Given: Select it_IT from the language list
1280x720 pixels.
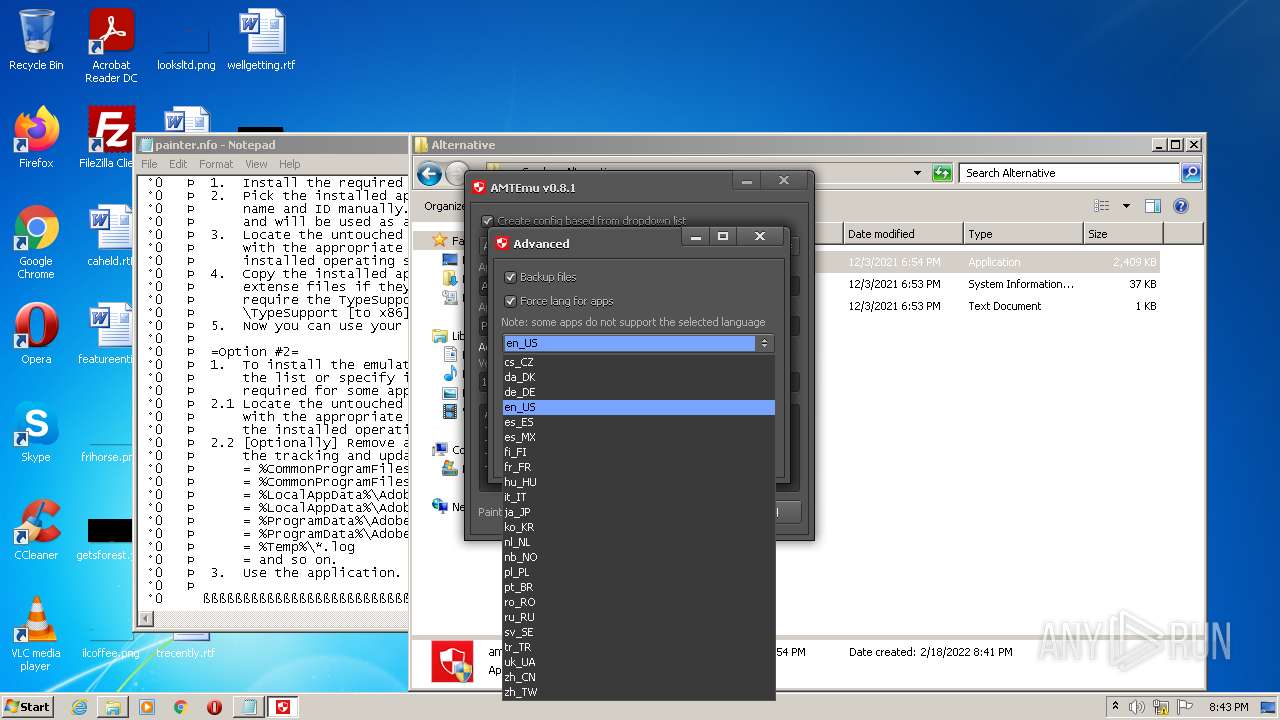Looking at the screenshot, I should [638, 497].
